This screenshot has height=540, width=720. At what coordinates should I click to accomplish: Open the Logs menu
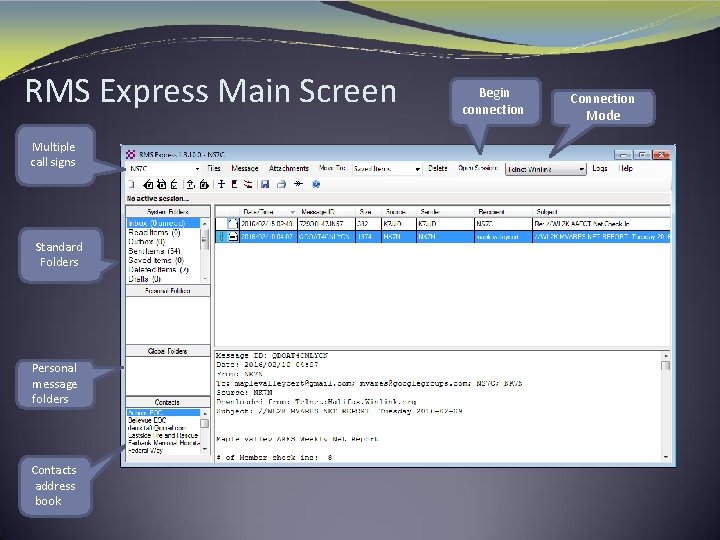(x=600, y=169)
